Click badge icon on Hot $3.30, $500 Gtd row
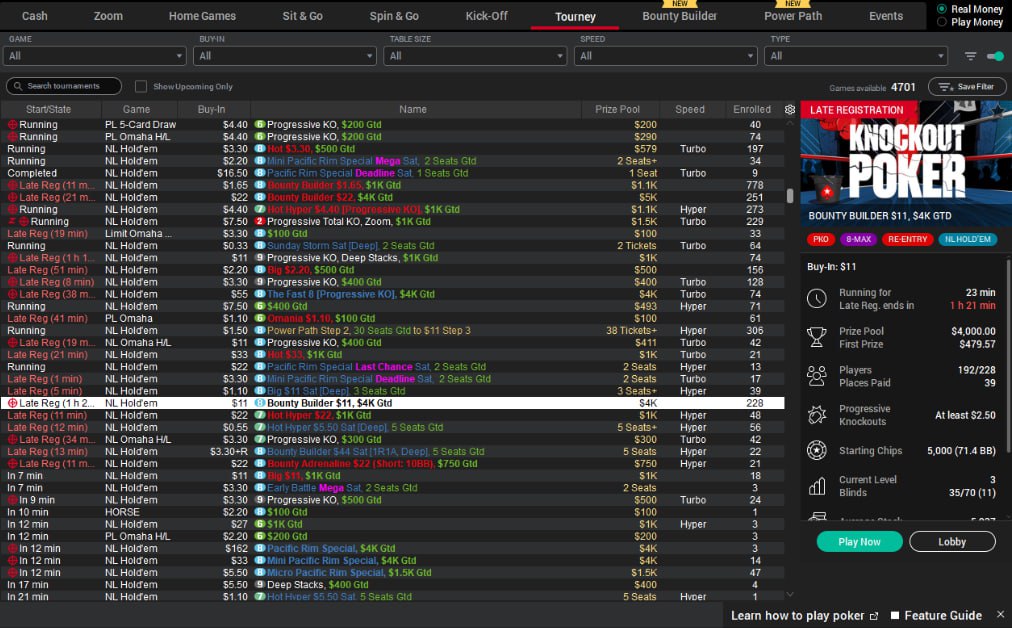 (x=259, y=148)
